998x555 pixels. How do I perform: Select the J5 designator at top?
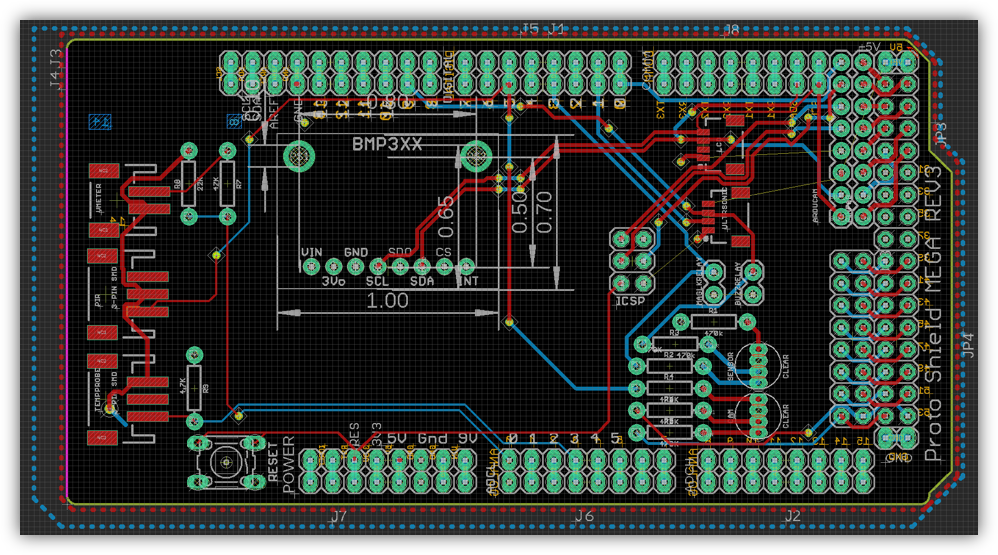pyautogui.click(x=530, y=29)
